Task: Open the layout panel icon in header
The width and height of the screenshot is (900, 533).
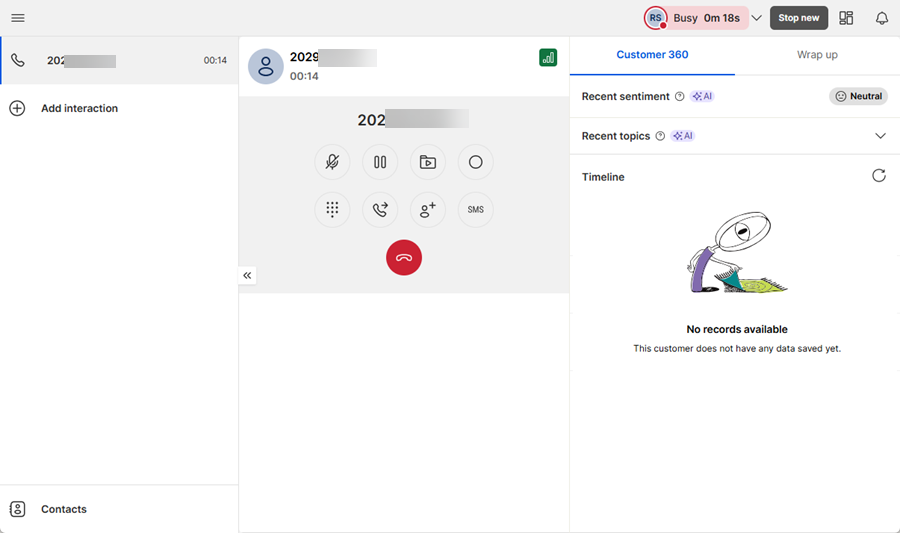Action: (846, 18)
